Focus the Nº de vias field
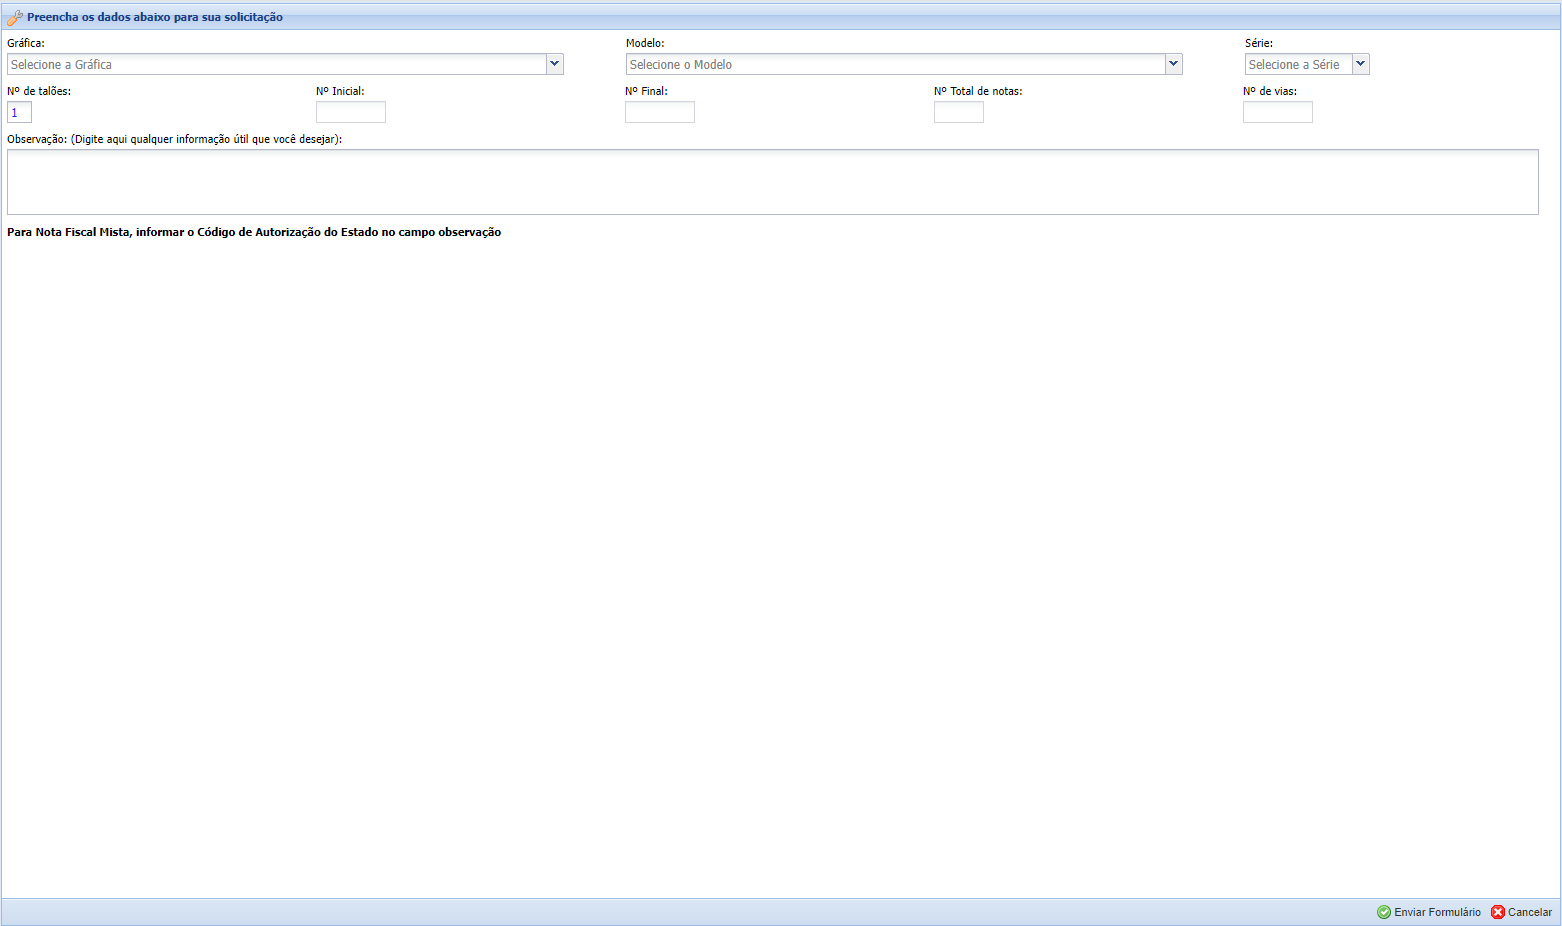 [x=1278, y=112]
